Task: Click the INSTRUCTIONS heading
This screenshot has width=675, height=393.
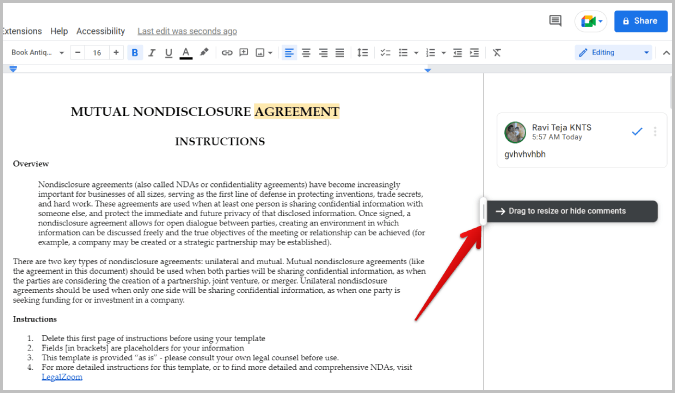Action: click(x=220, y=141)
